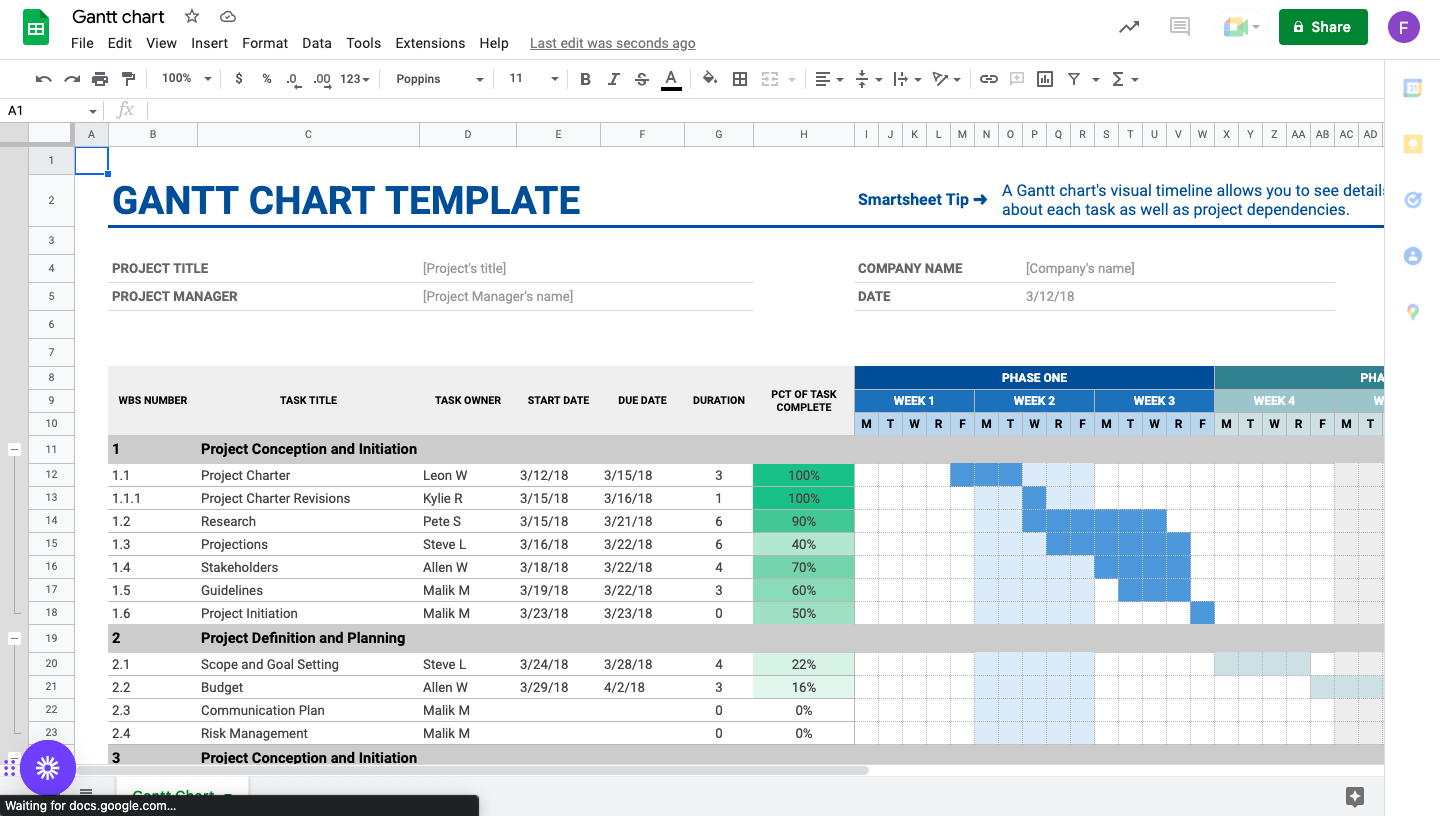Star the Gantt chart document
Image resolution: width=1440 pixels, height=816 pixels.
pos(192,16)
